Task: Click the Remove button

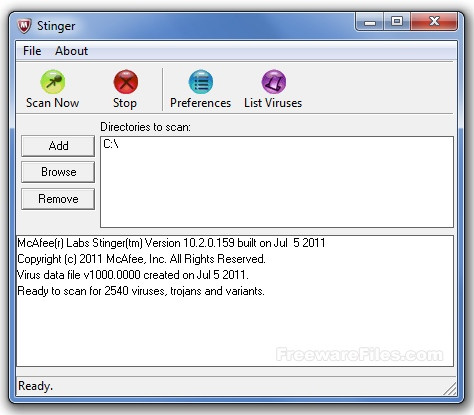Action: tap(58, 199)
